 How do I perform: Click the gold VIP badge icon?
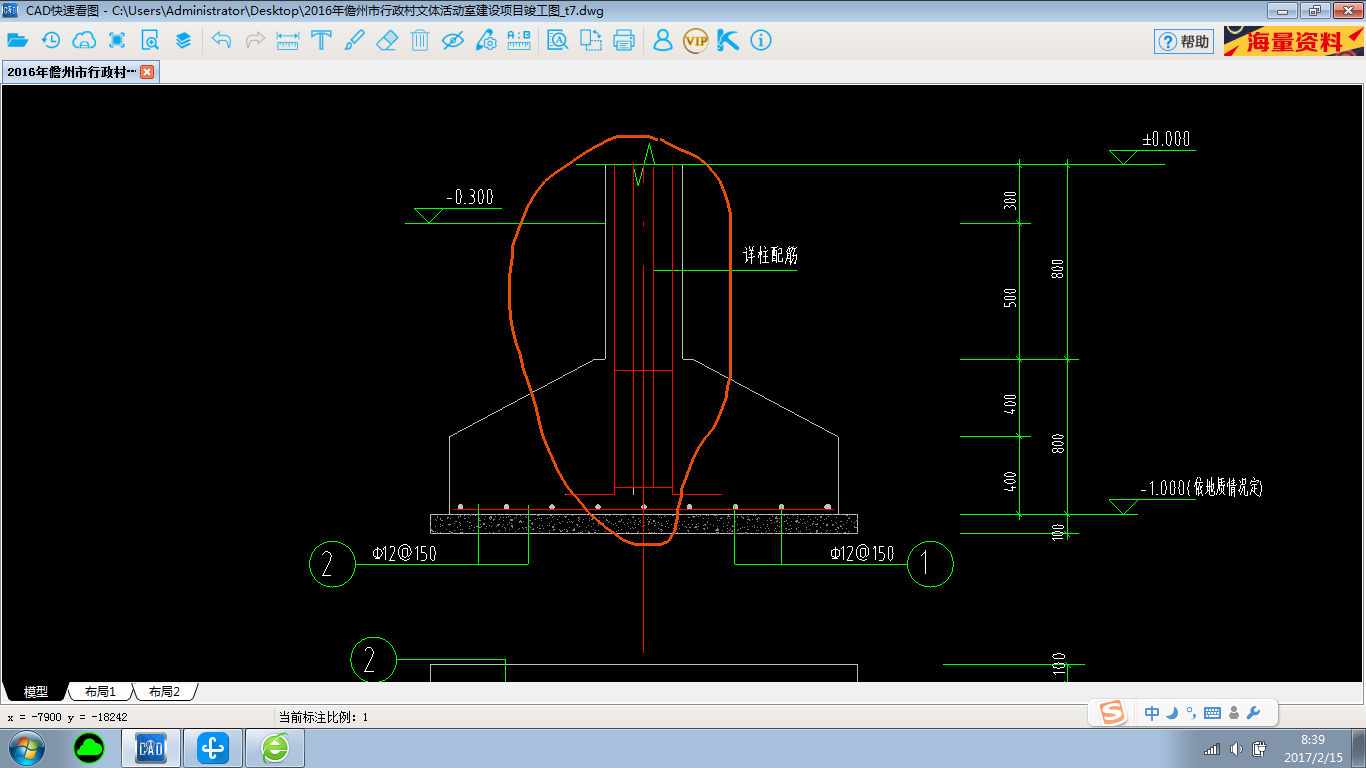click(x=695, y=41)
